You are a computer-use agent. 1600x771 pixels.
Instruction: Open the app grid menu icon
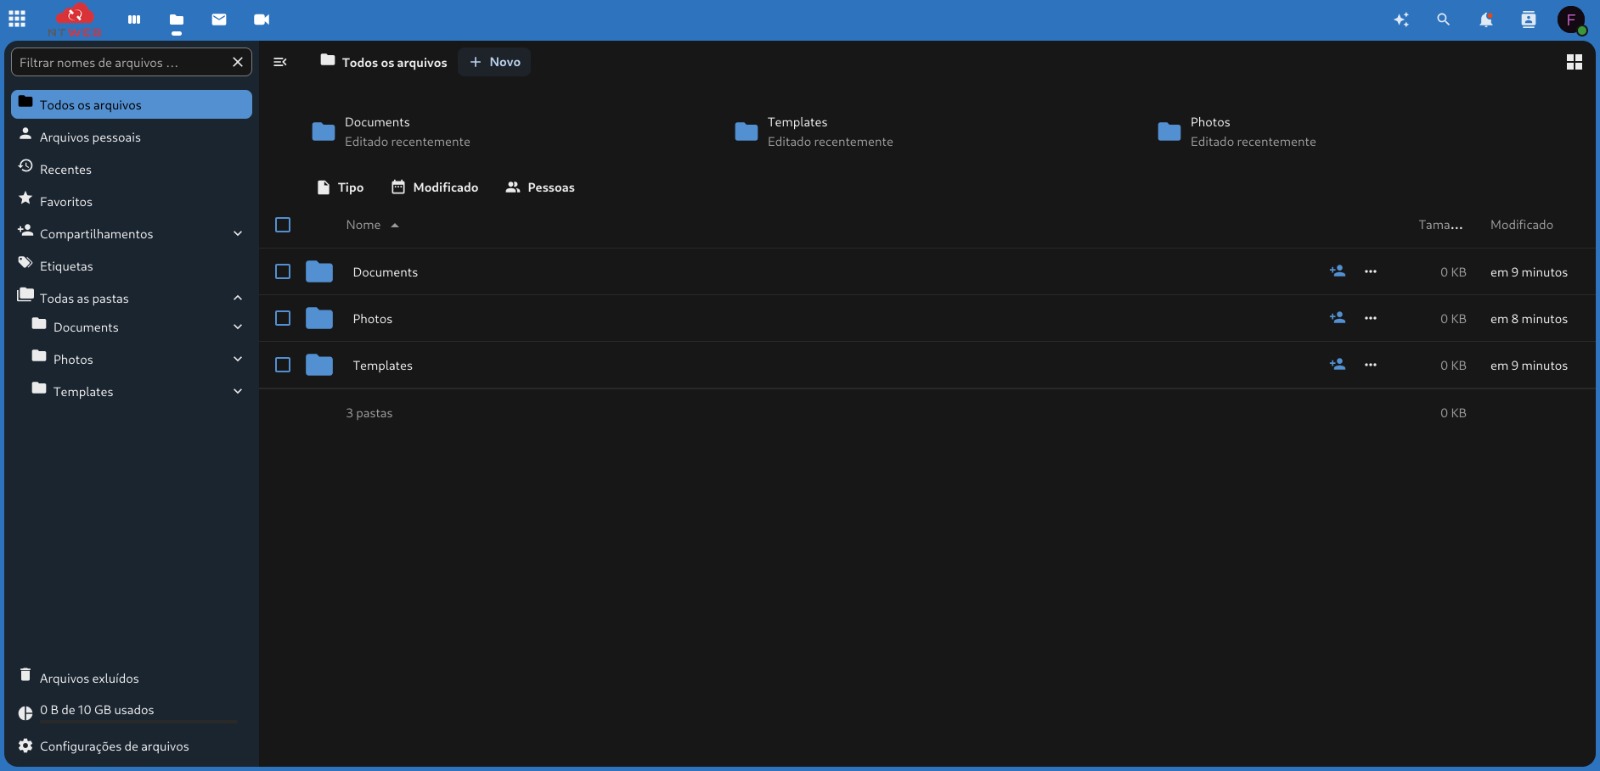tap(17, 19)
